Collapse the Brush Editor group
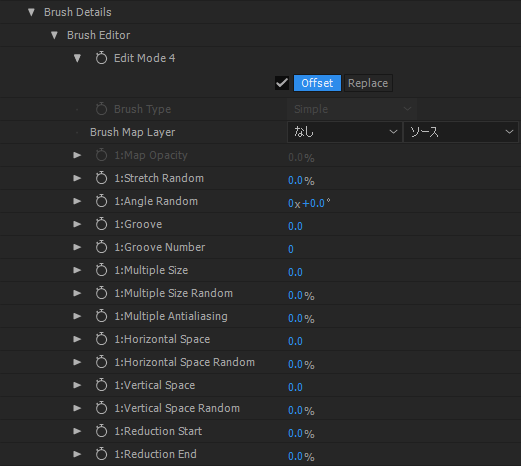Viewport: 521px width, 466px height. [x=54, y=35]
